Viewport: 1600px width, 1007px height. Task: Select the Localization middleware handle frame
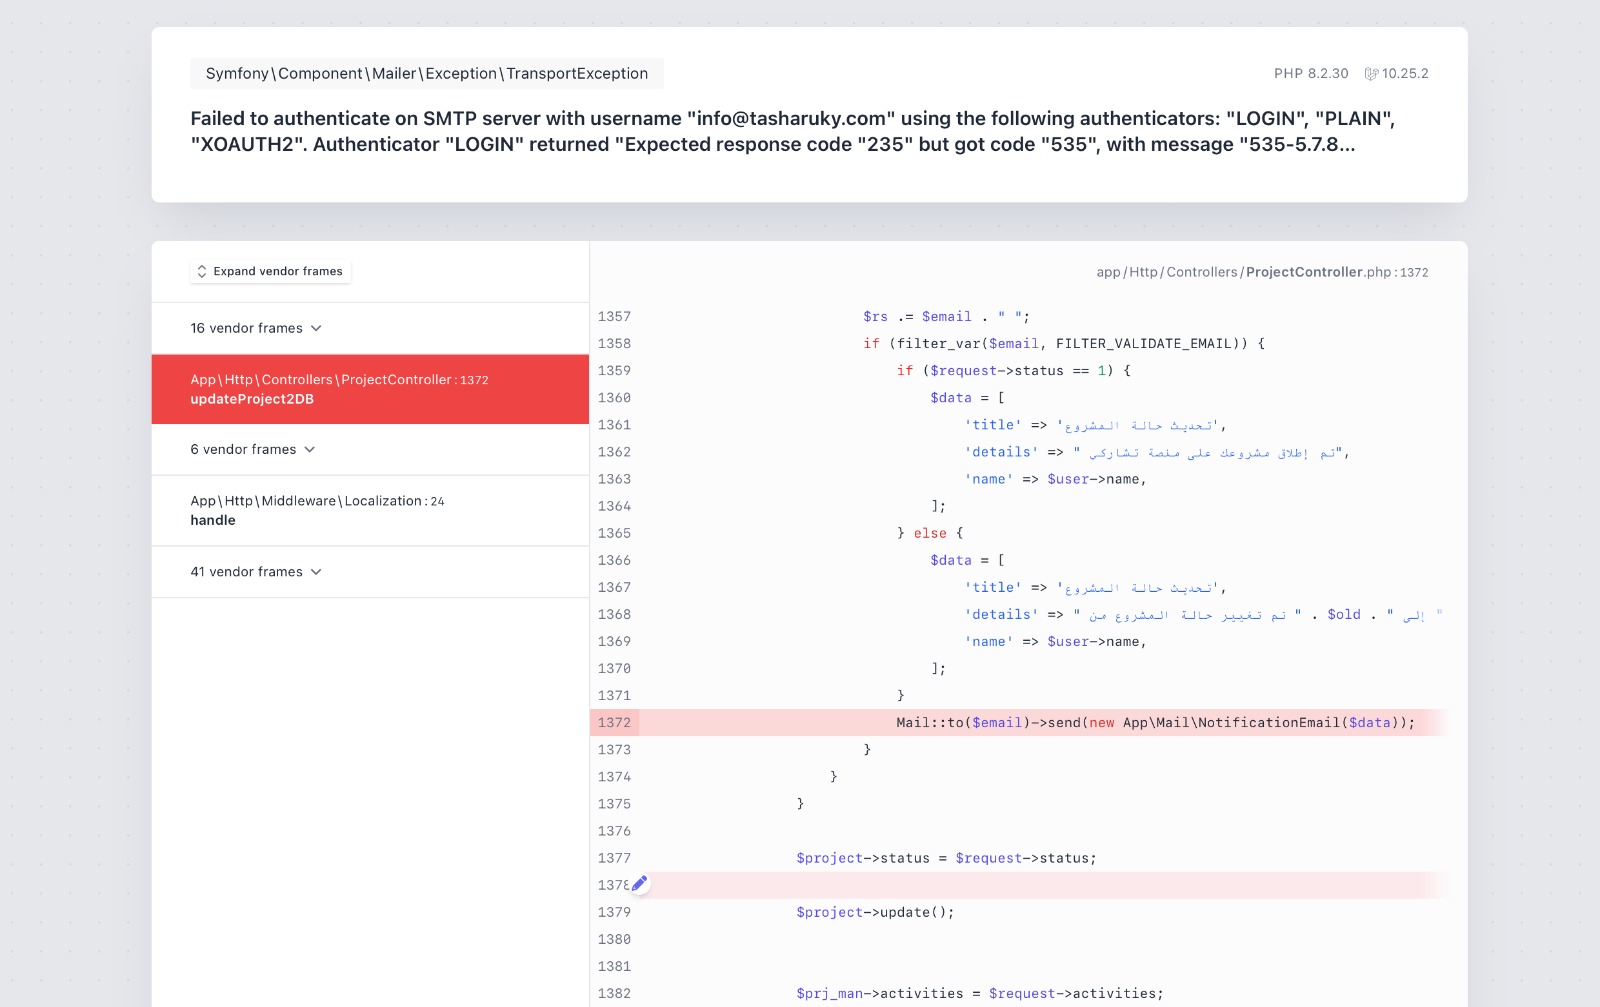(370, 511)
